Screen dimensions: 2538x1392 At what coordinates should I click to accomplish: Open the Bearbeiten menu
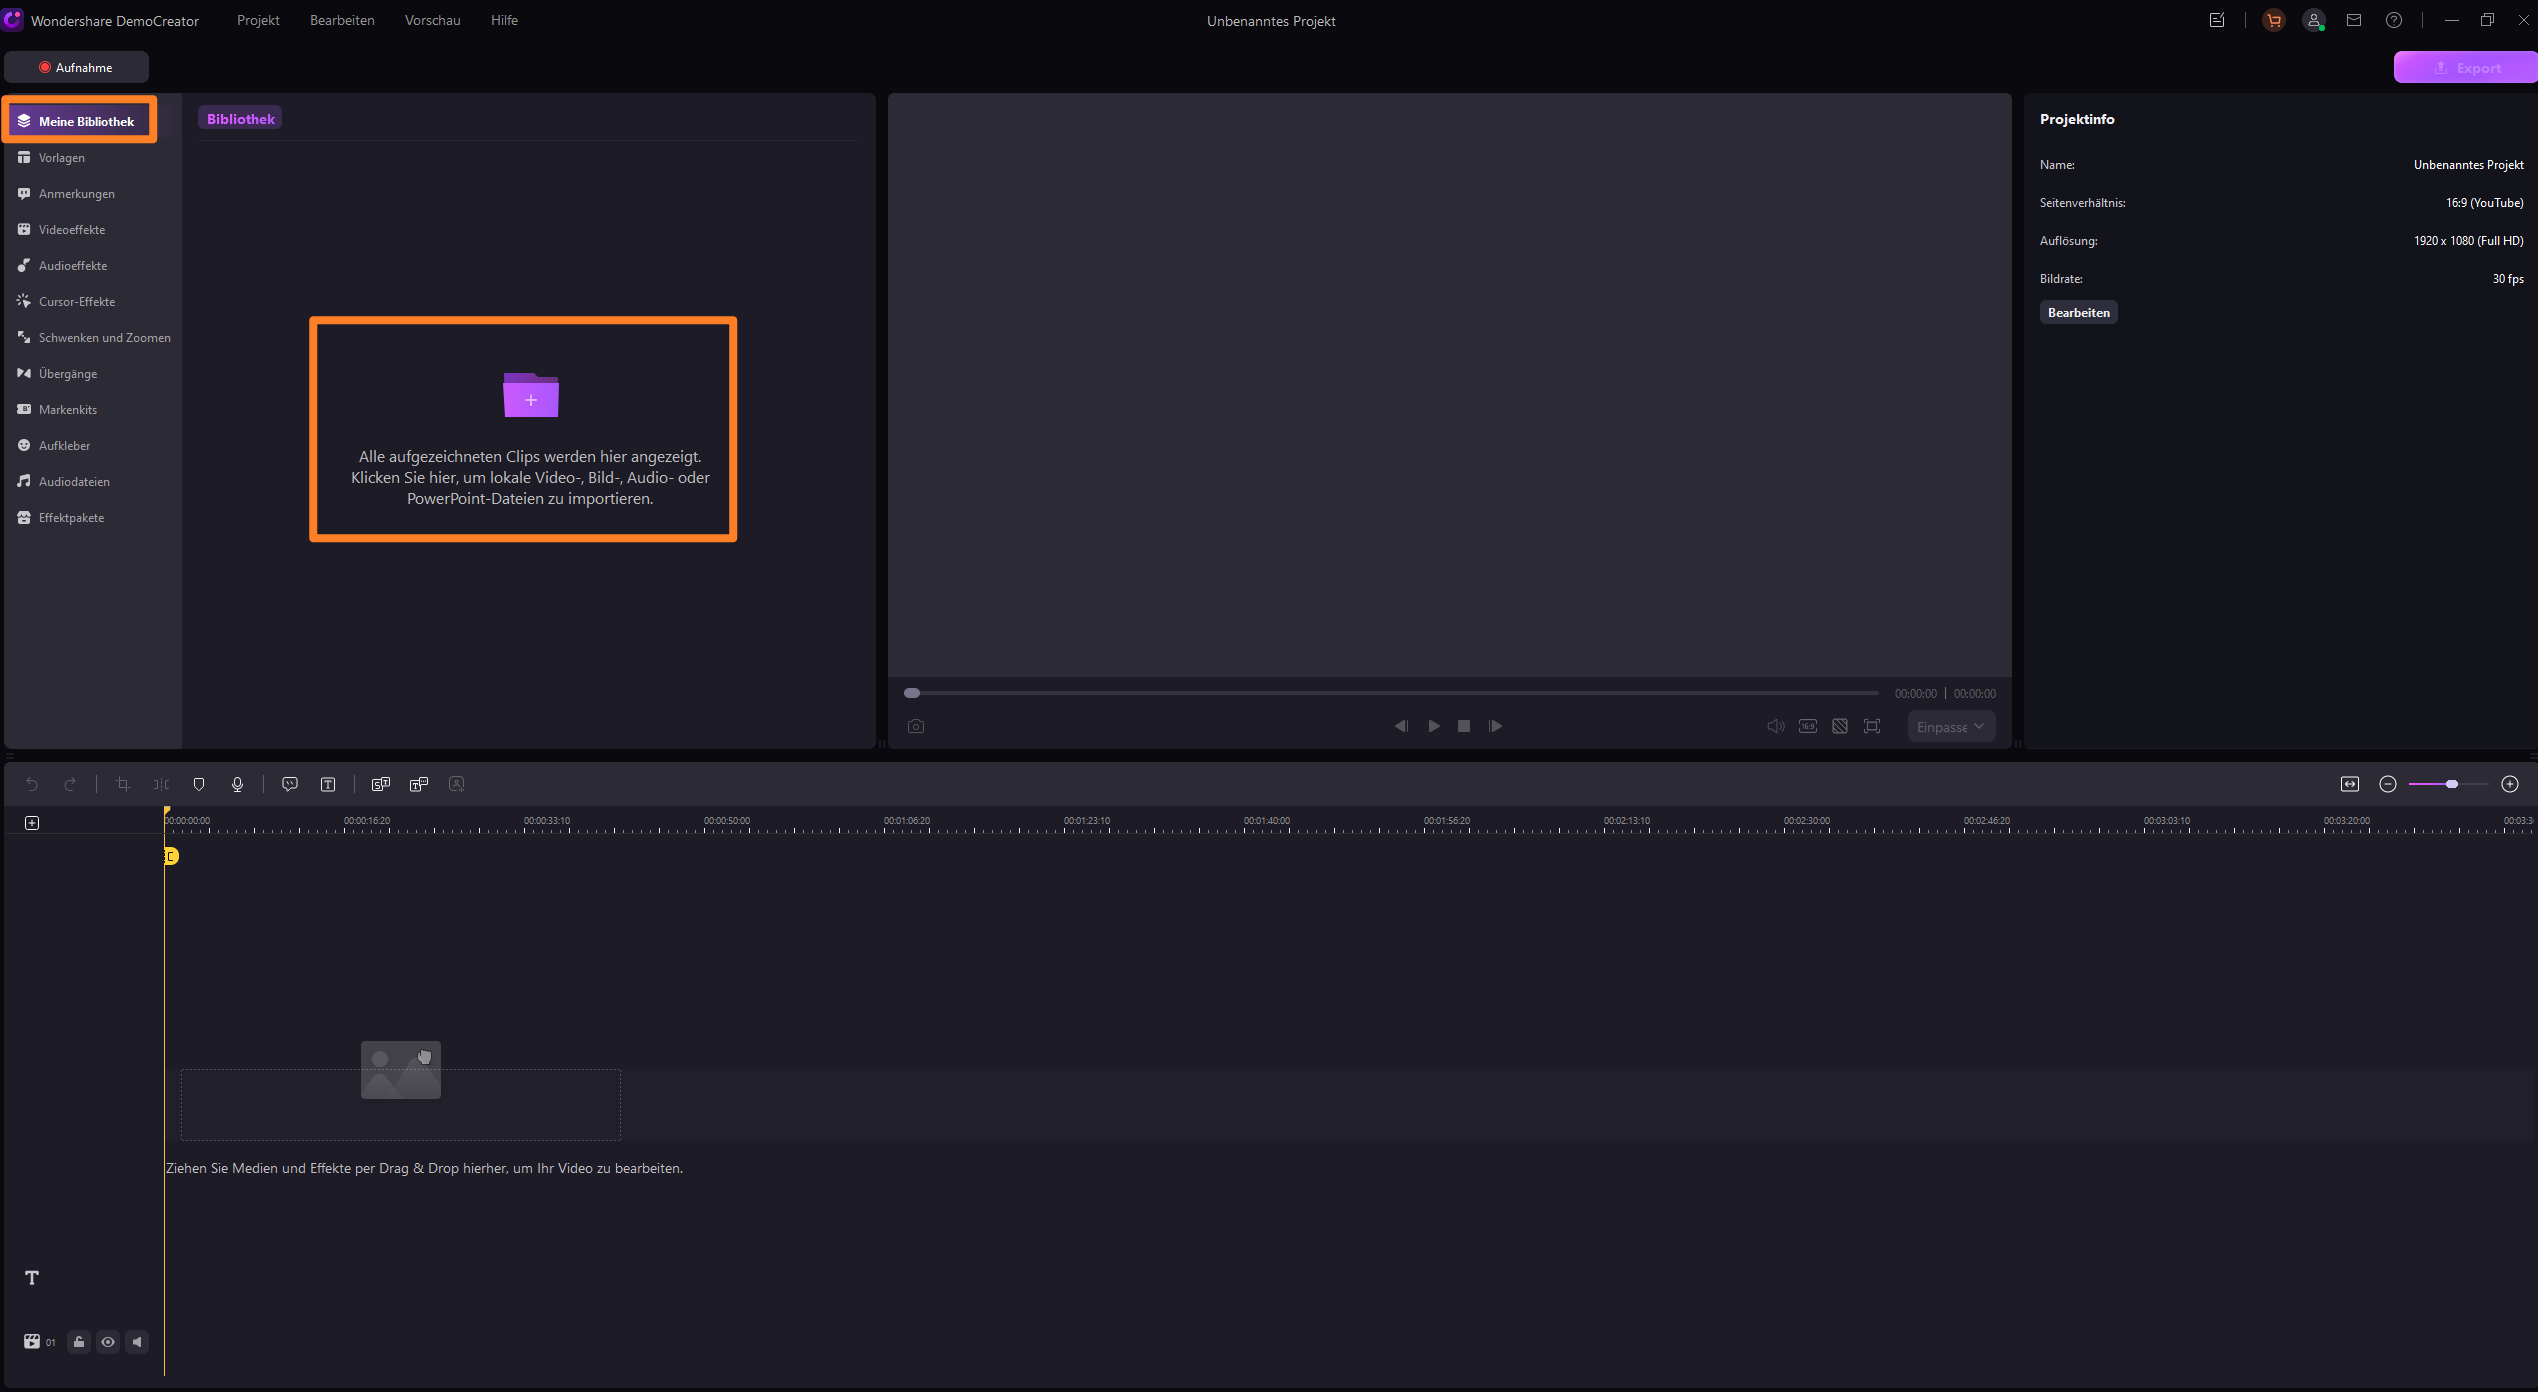[x=342, y=20]
